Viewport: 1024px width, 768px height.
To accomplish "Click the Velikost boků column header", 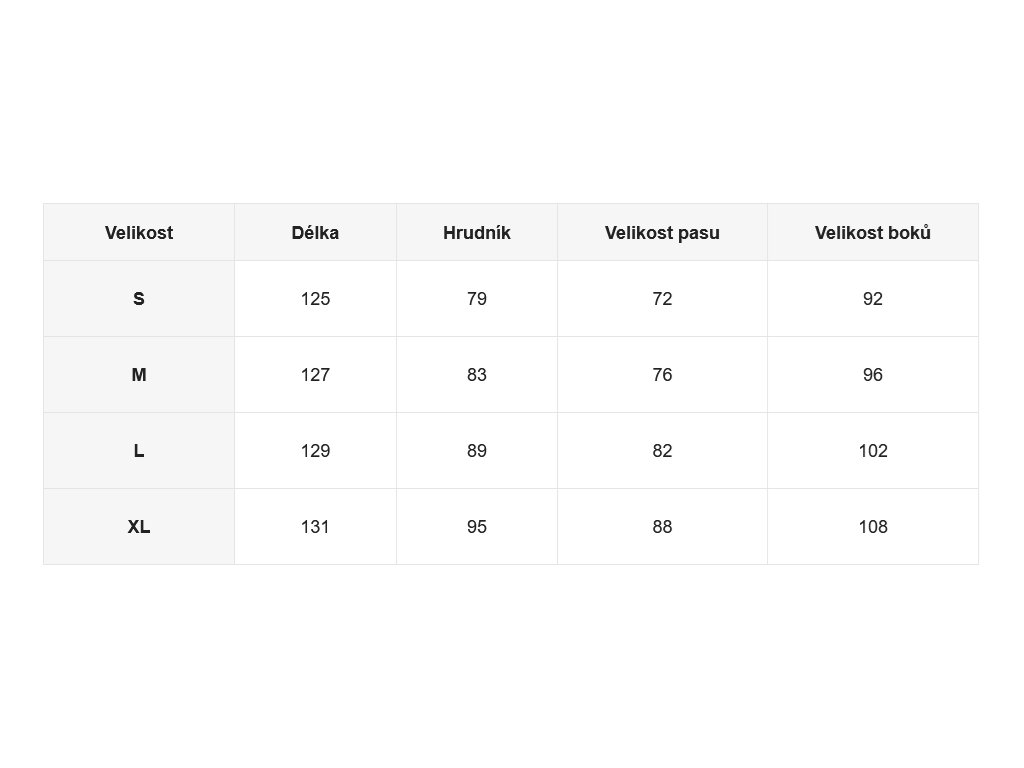I will coord(873,232).
